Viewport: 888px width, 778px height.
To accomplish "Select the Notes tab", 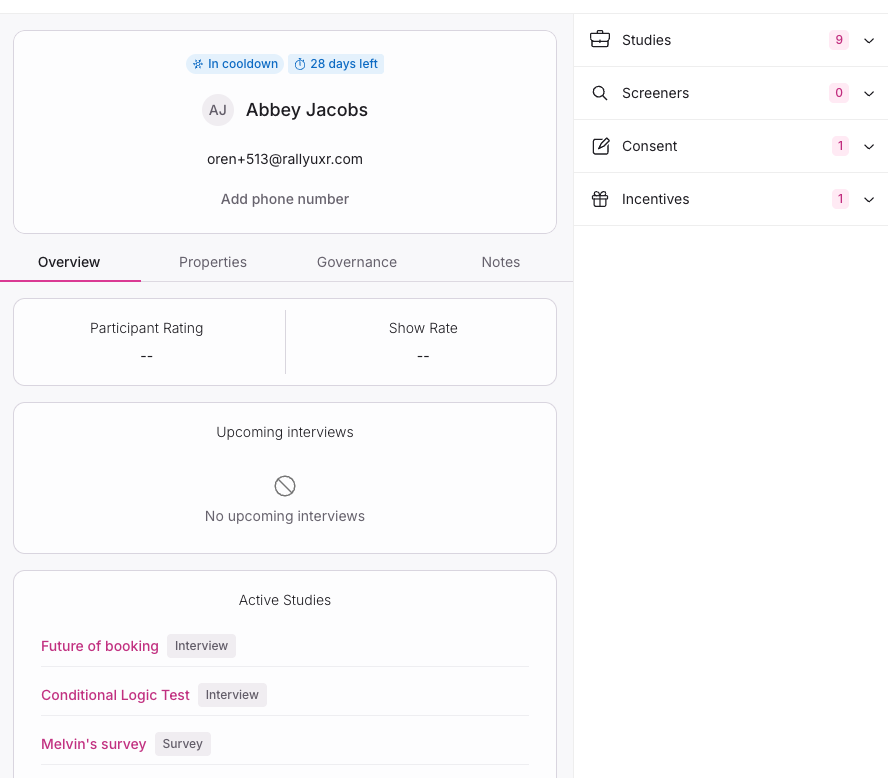I will click(501, 262).
